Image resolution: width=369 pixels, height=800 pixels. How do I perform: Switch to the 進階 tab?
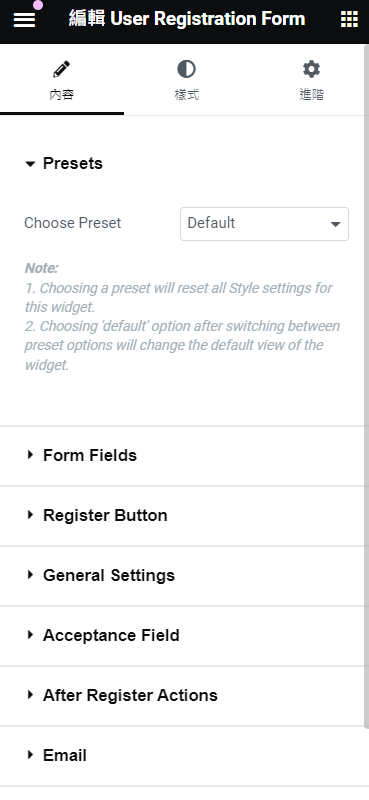coord(311,80)
